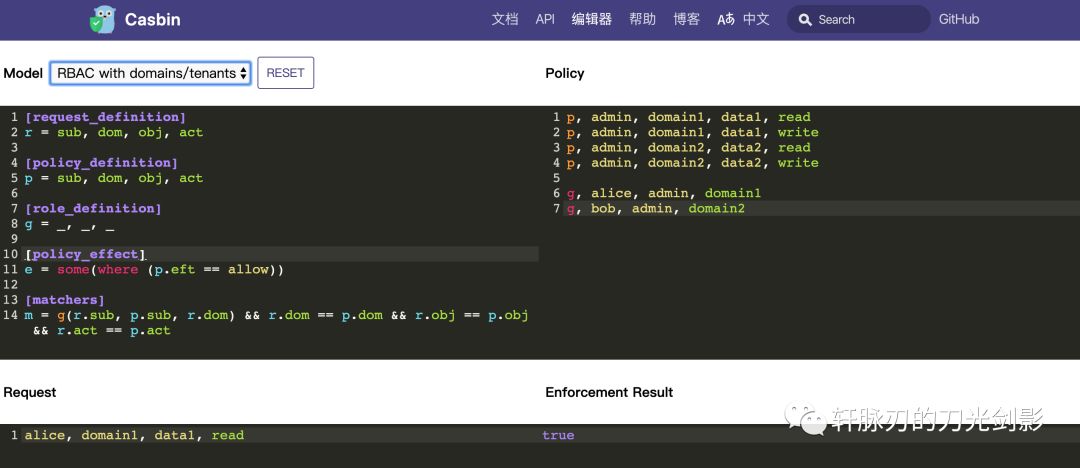Open the Model type dropdown
Viewport: 1080px width, 468px height.
(150, 73)
